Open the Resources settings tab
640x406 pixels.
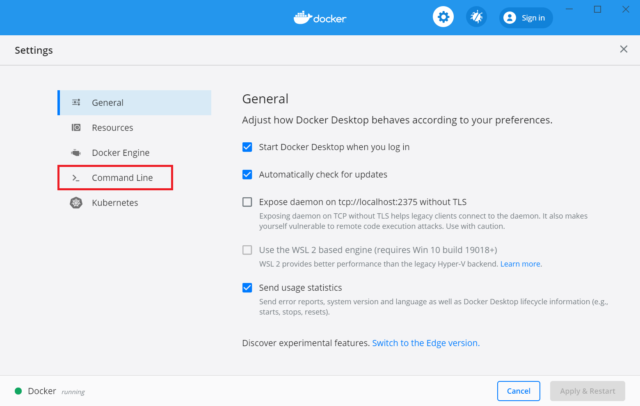(134, 128)
